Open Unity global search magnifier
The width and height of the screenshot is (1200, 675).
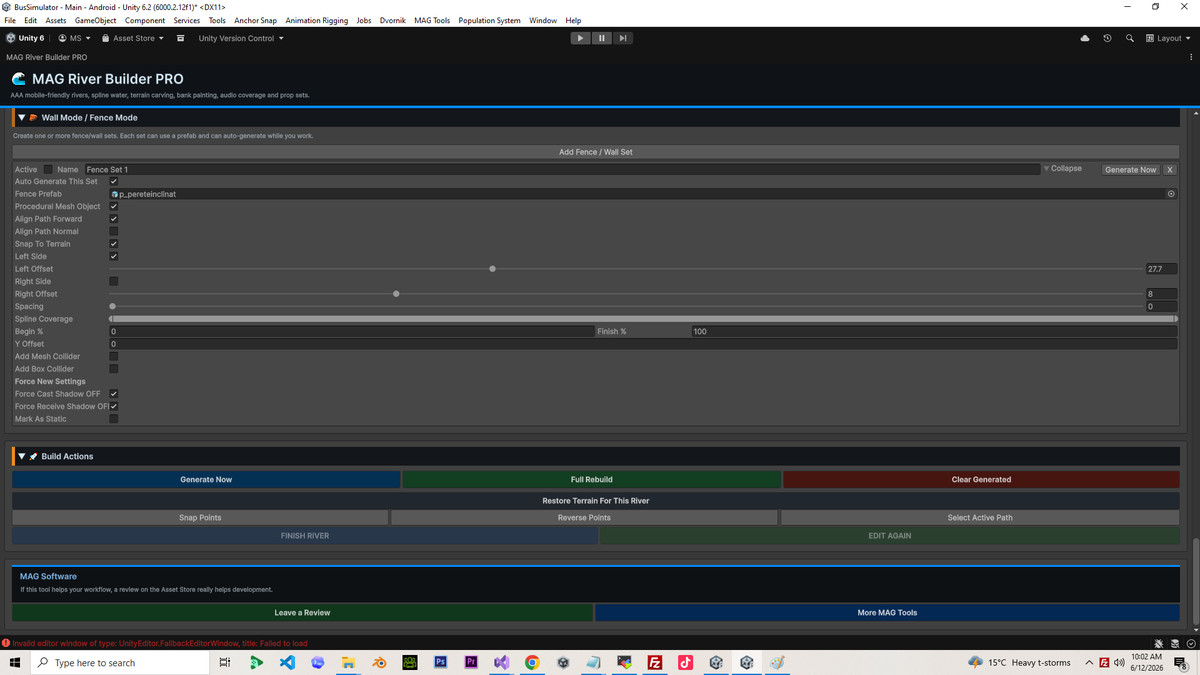click(1129, 38)
